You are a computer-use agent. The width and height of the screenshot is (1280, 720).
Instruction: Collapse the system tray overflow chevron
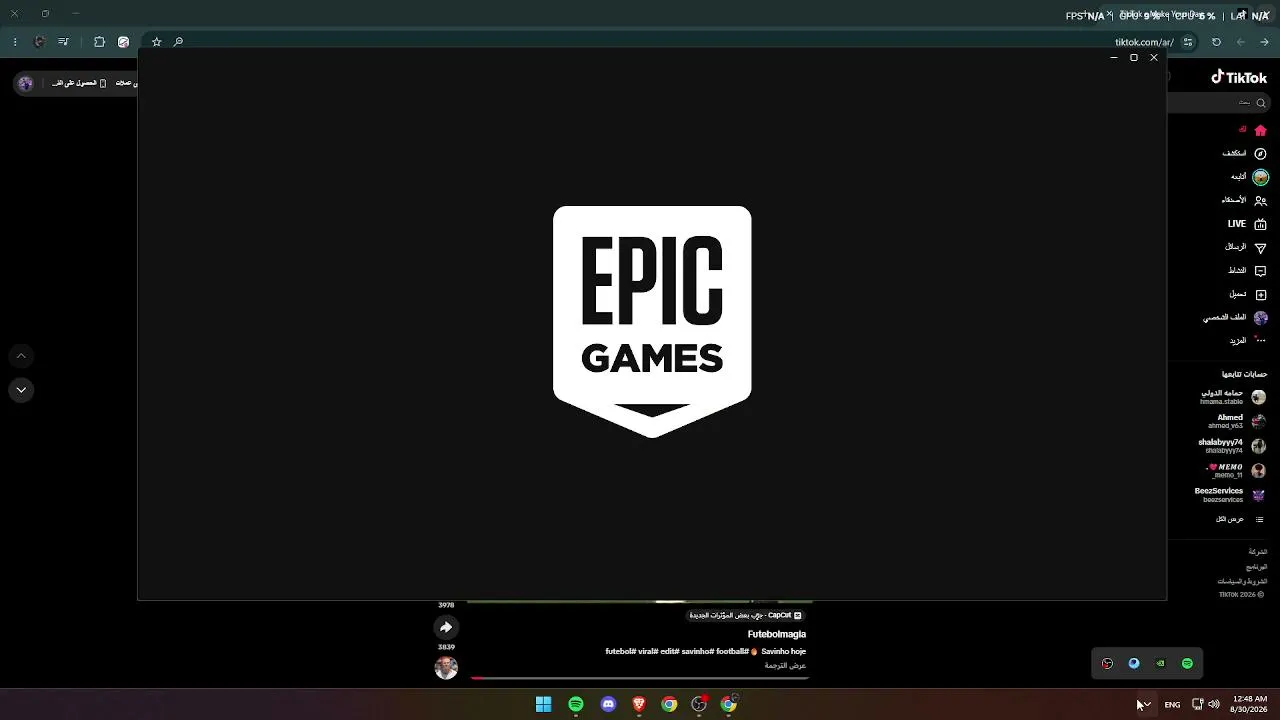[x=1146, y=704]
